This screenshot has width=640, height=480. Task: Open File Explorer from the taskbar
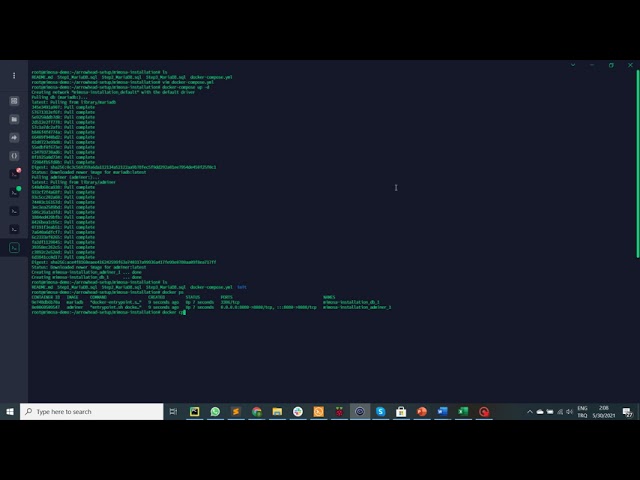277,411
